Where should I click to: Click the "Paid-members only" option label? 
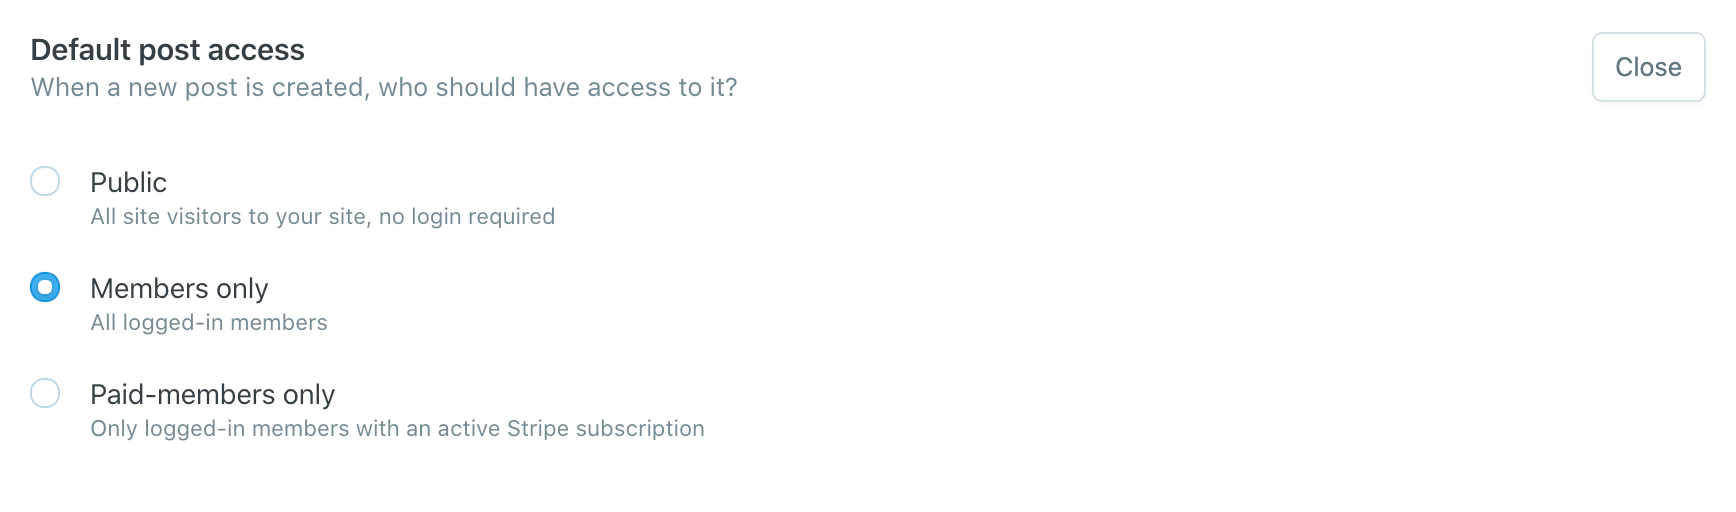[212, 394]
